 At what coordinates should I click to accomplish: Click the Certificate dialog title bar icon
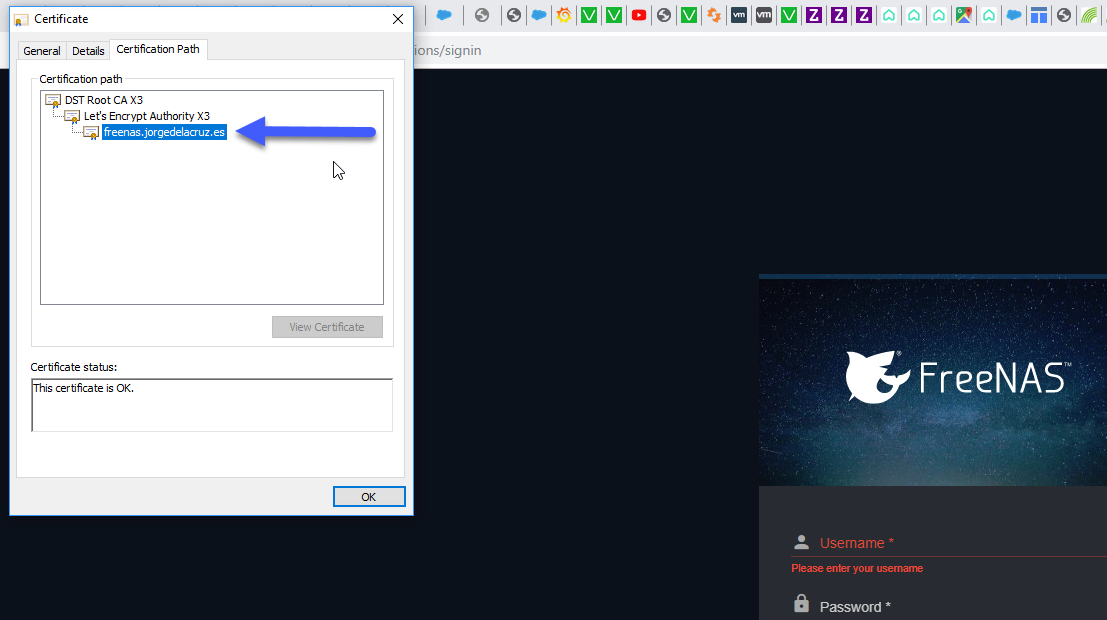[21, 19]
